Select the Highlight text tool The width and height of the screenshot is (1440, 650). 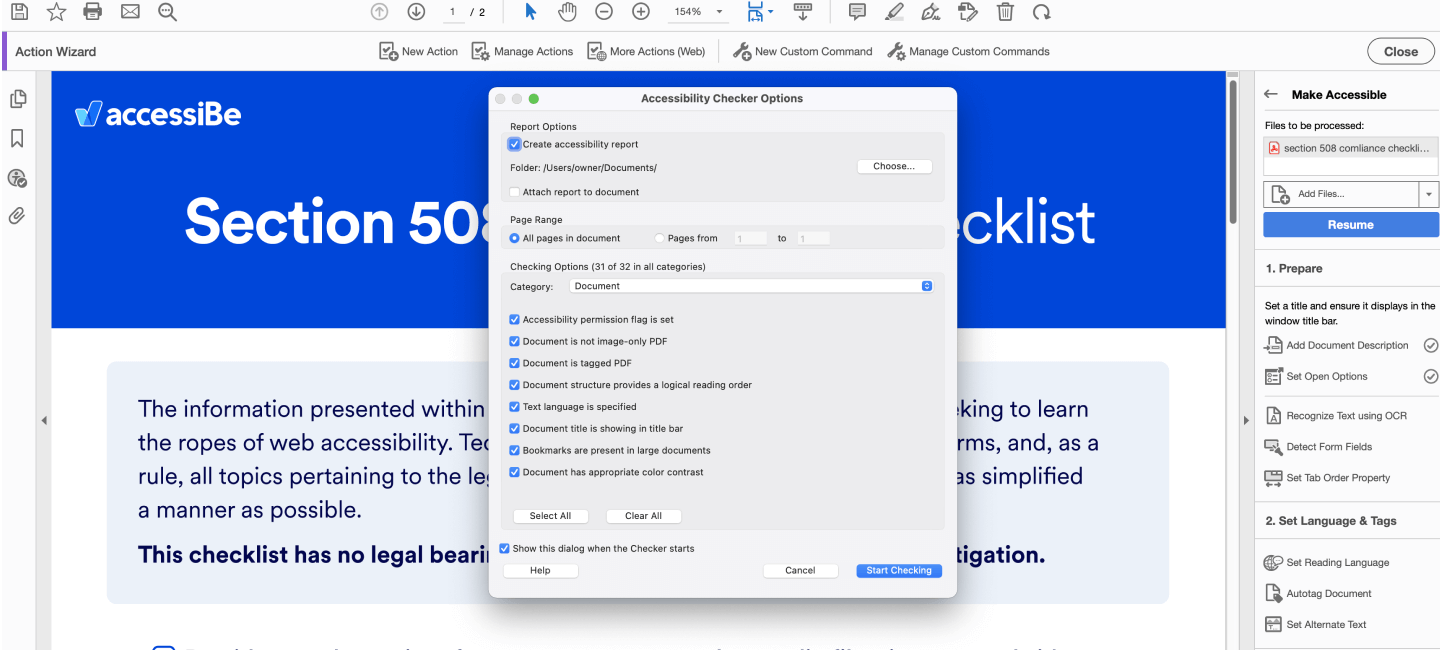[x=893, y=12]
